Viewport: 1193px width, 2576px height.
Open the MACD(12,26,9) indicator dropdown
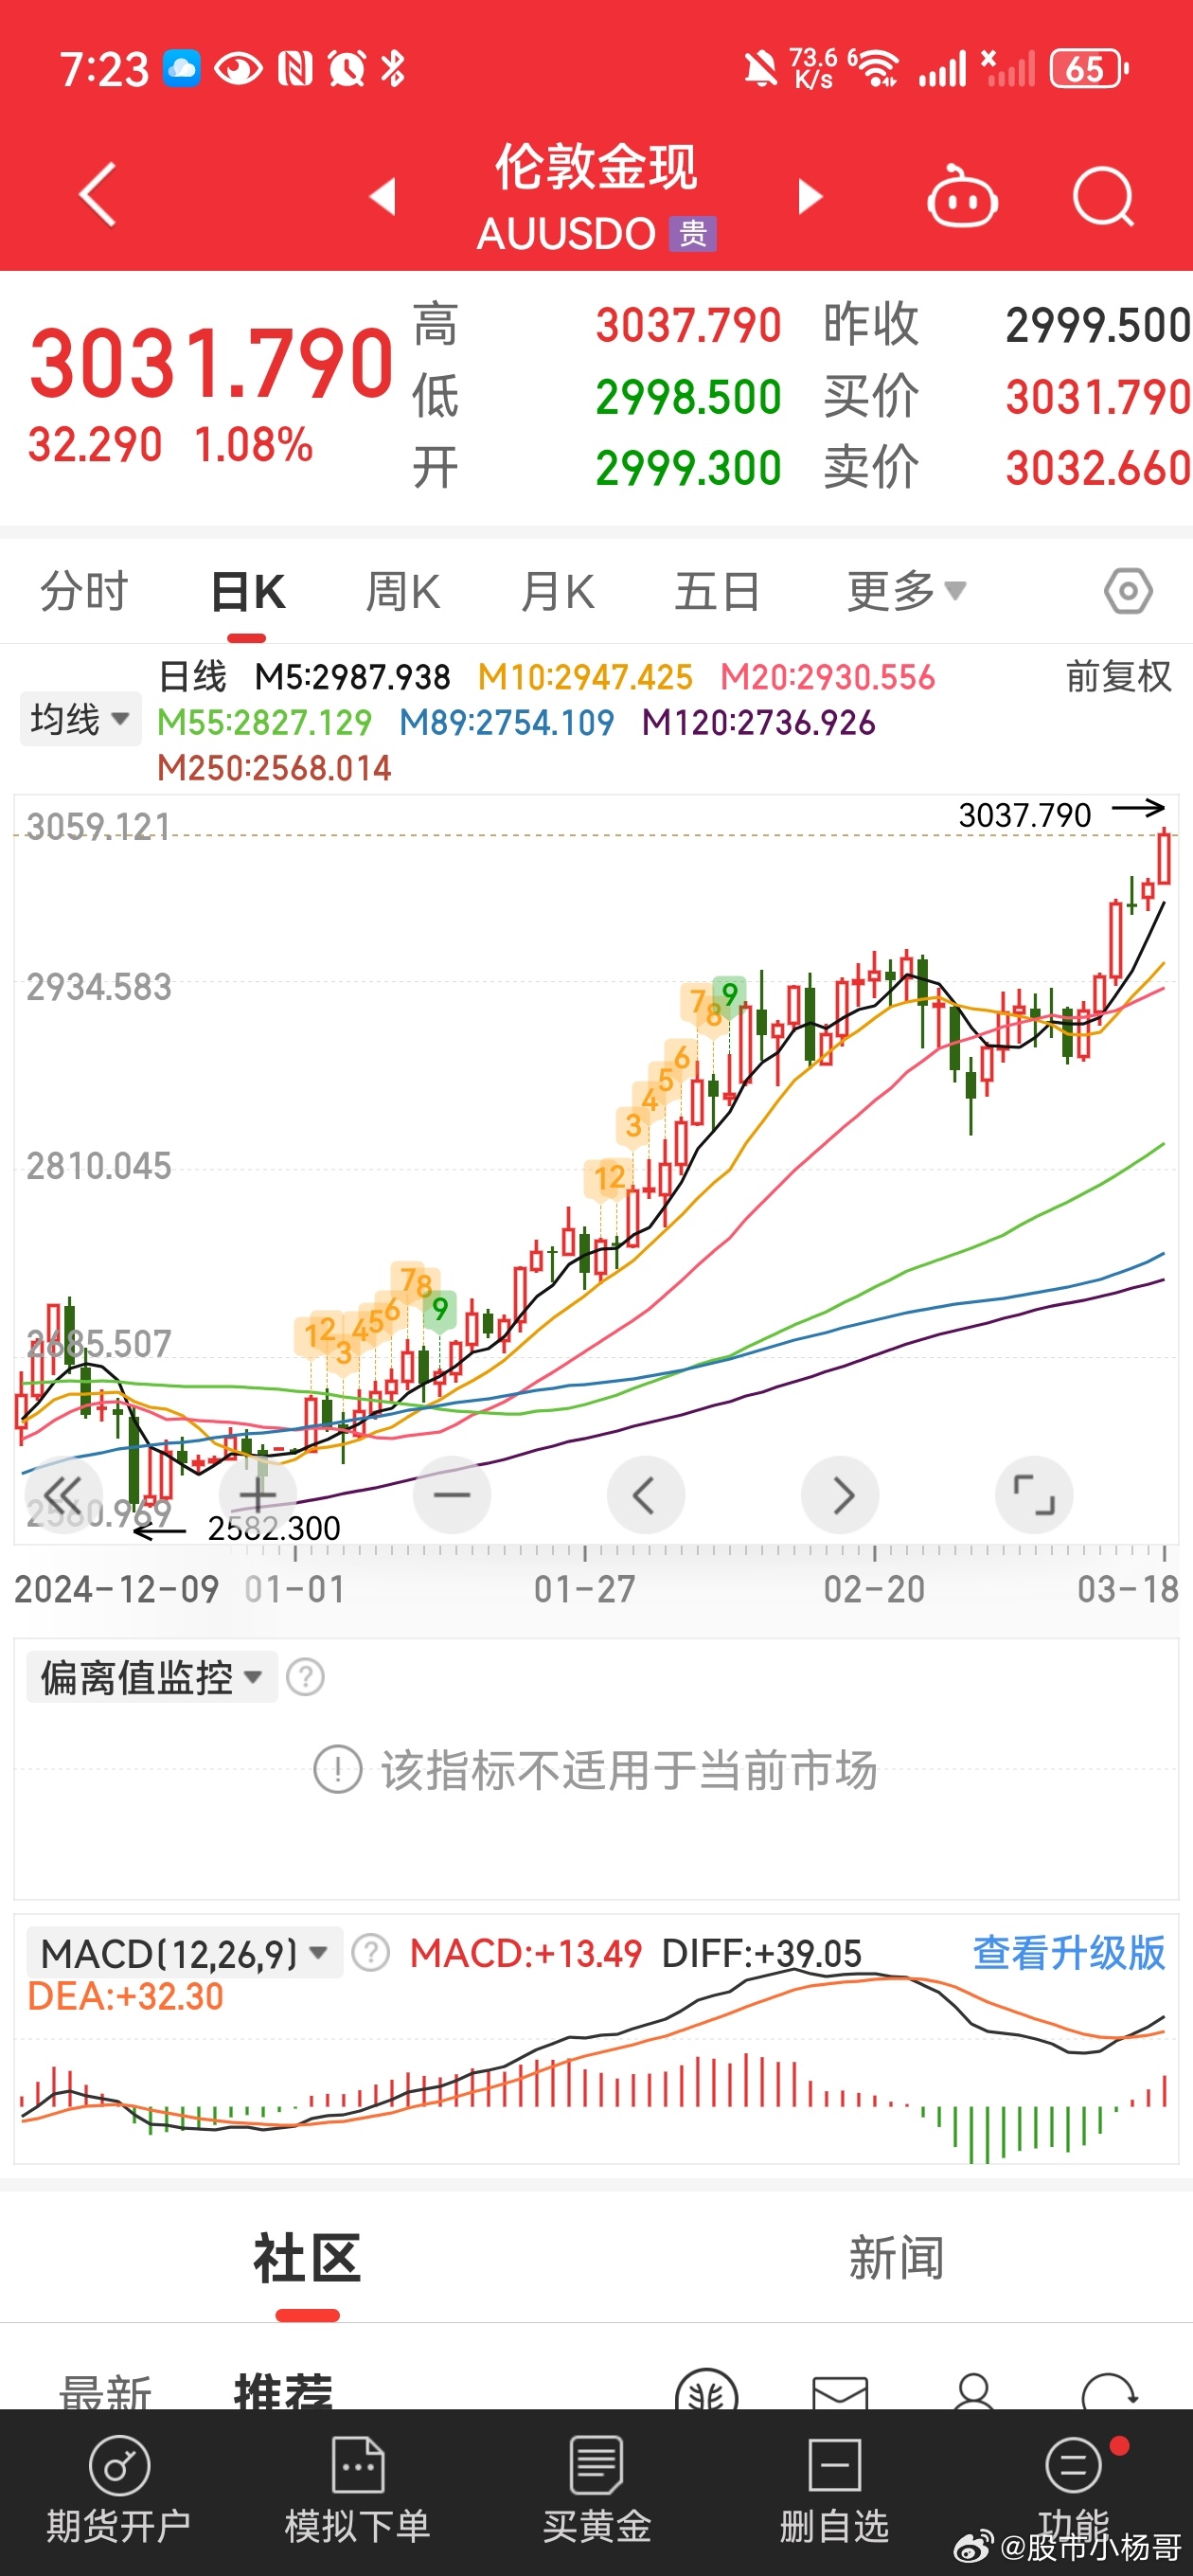point(184,1953)
